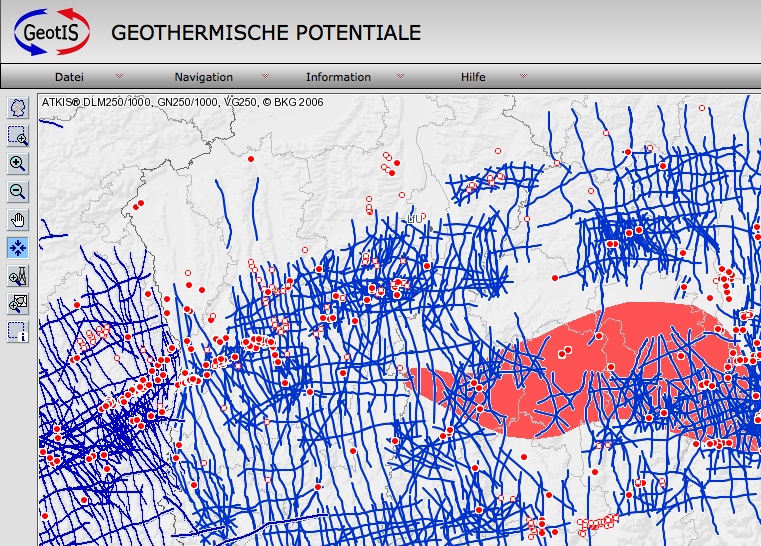Click the Geothermische Potentiale title text

pos(265,32)
